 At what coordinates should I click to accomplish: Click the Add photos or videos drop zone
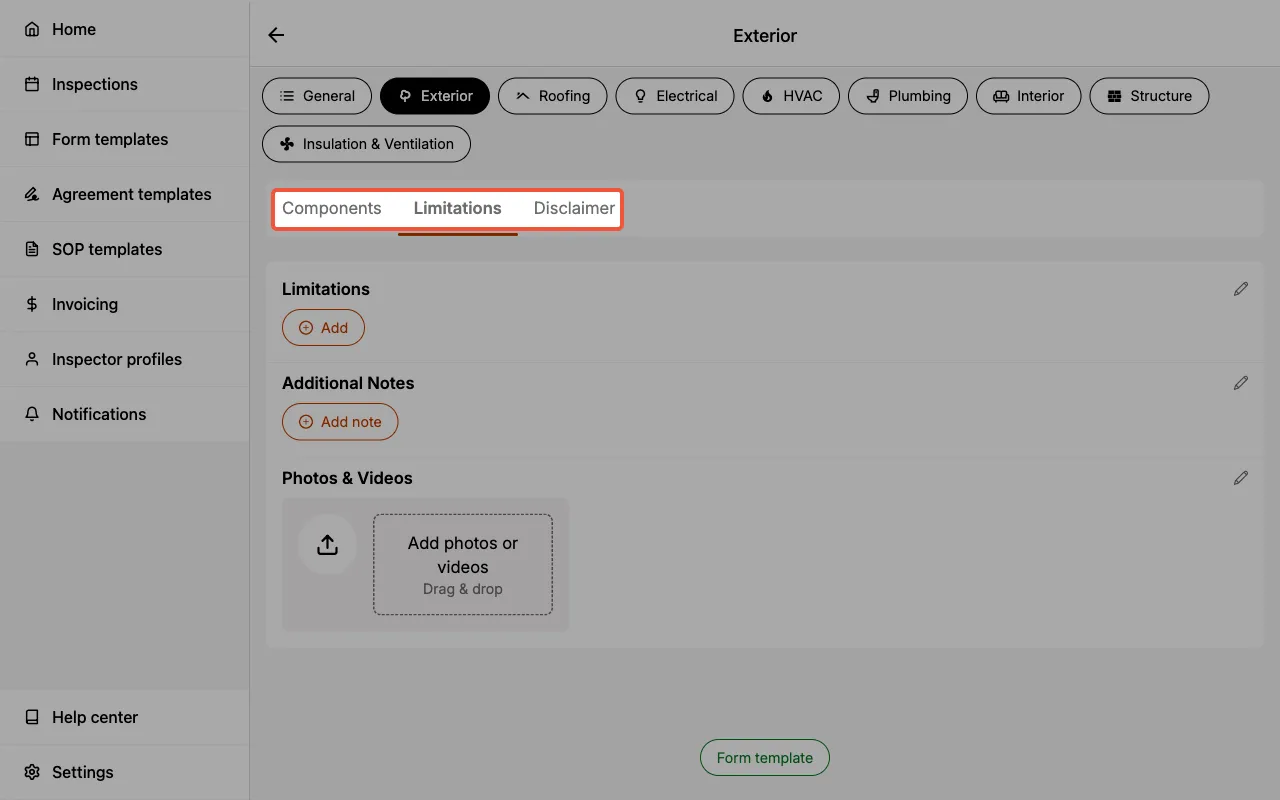(x=462, y=564)
